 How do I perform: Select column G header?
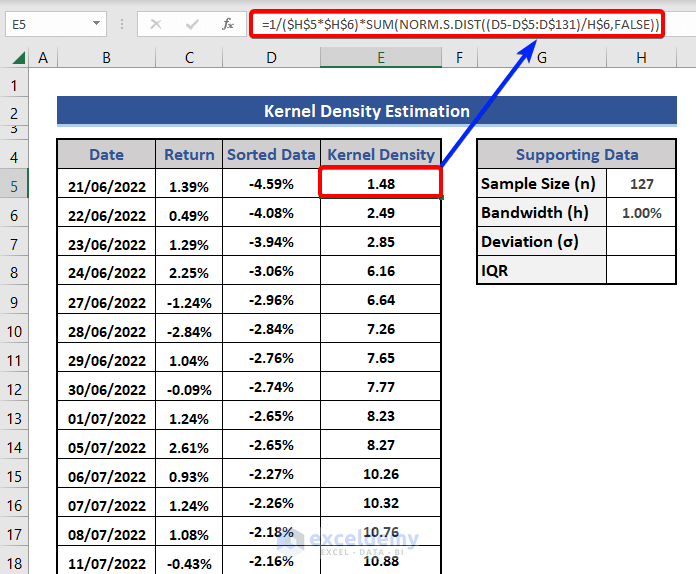[x=542, y=58]
